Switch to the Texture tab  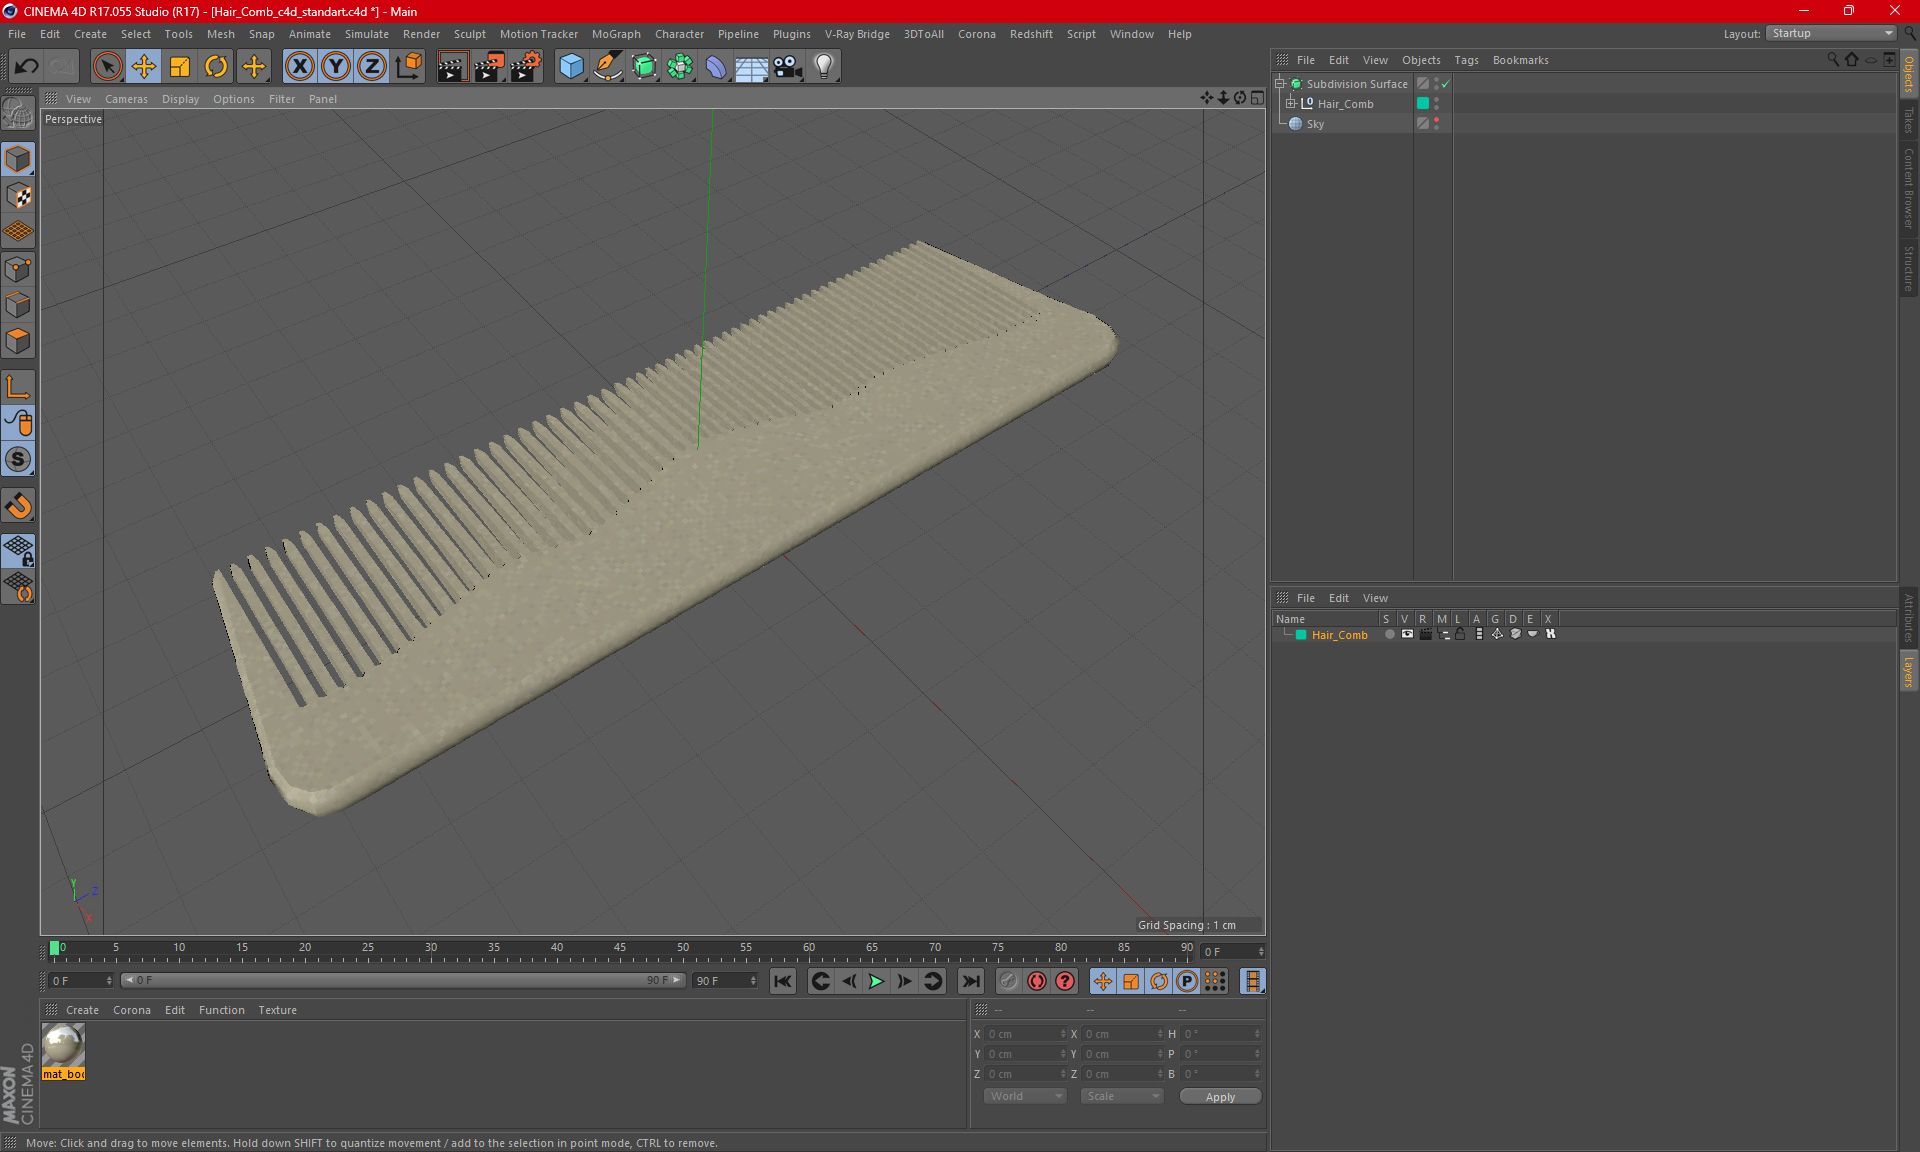point(276,1008)
